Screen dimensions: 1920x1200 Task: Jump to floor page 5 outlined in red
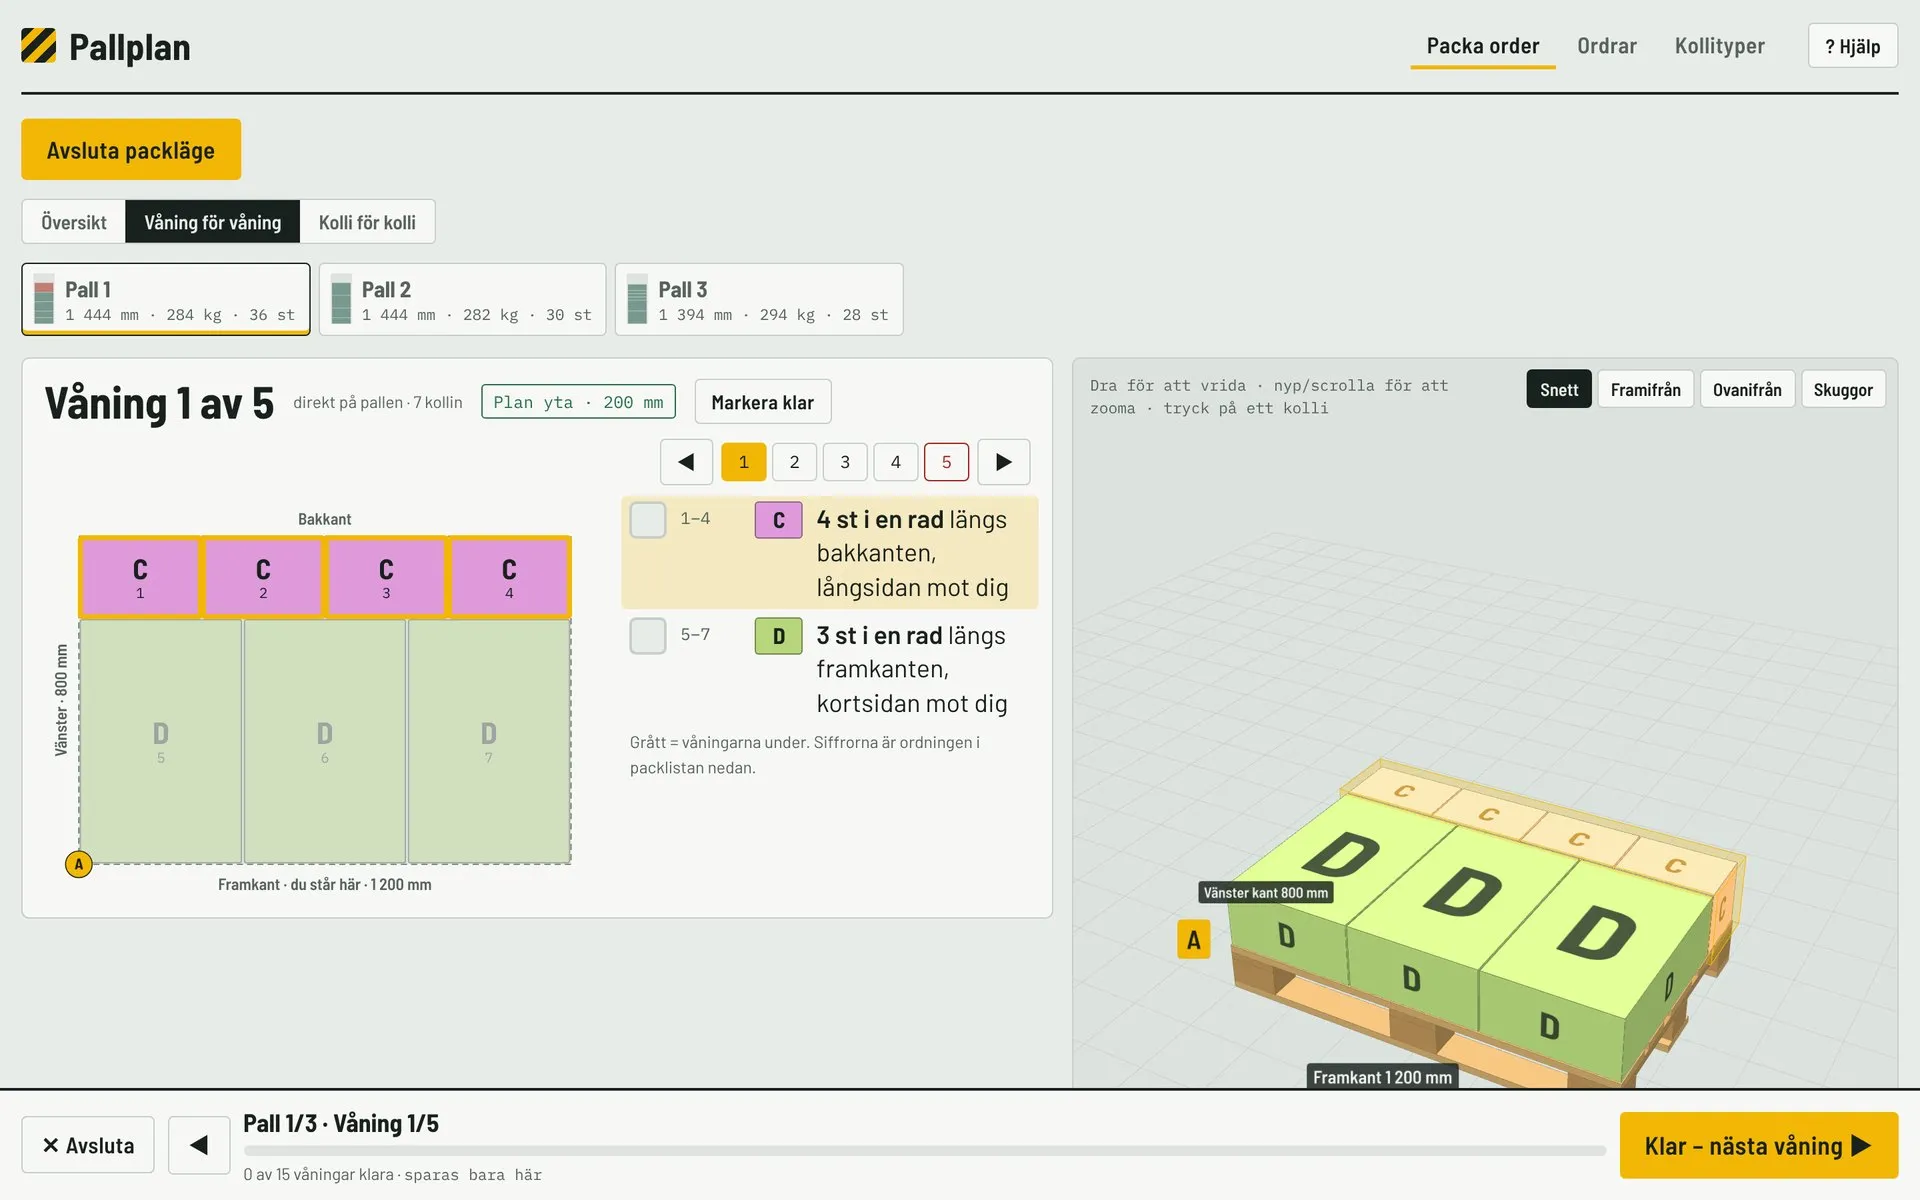(x=946, y=462)
